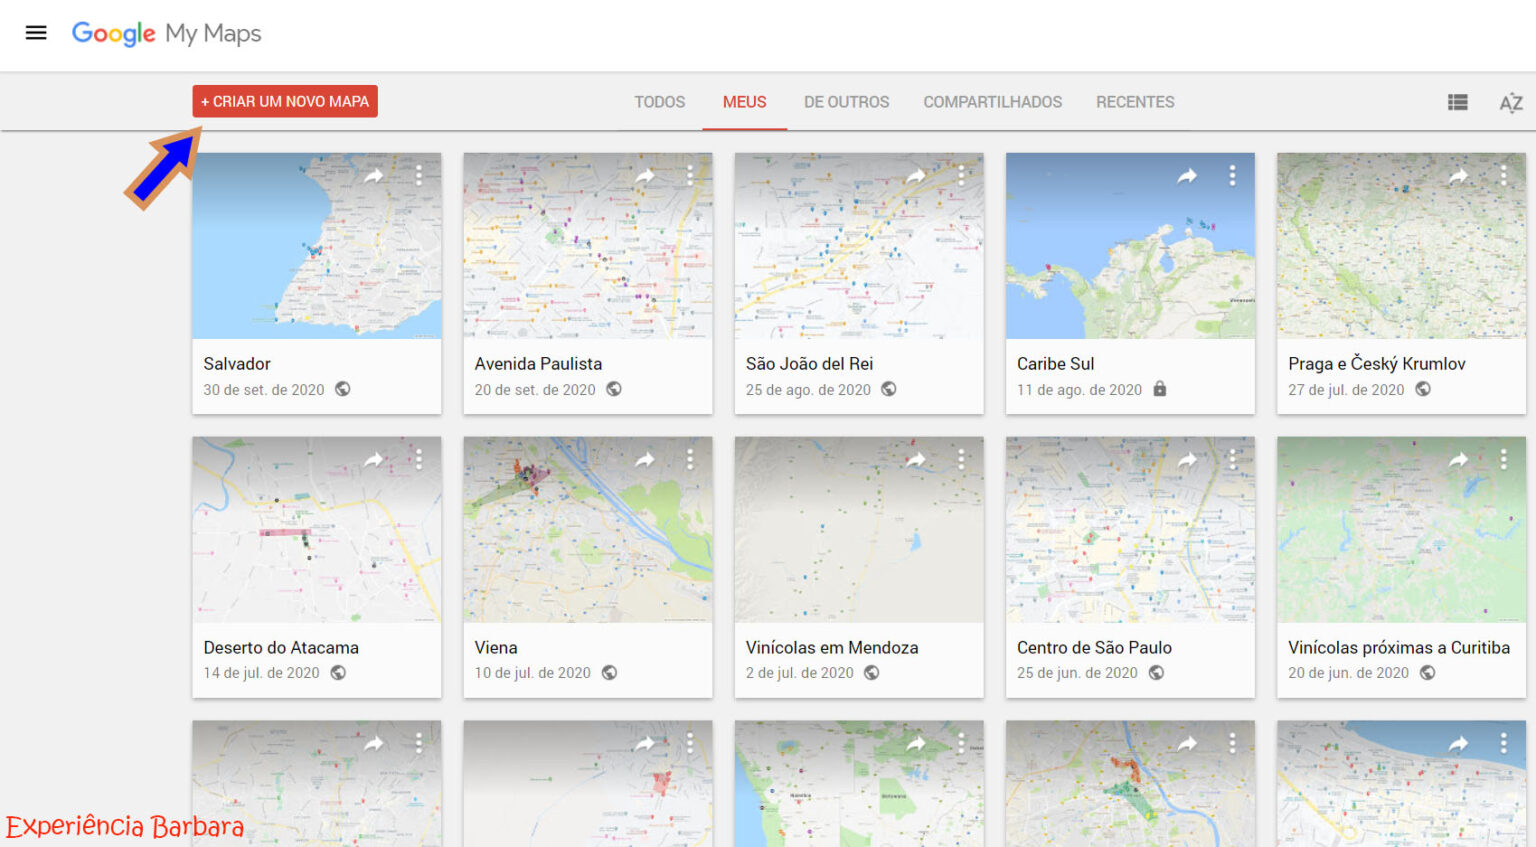Share the Caribe Sul map

coord(1187,174)
